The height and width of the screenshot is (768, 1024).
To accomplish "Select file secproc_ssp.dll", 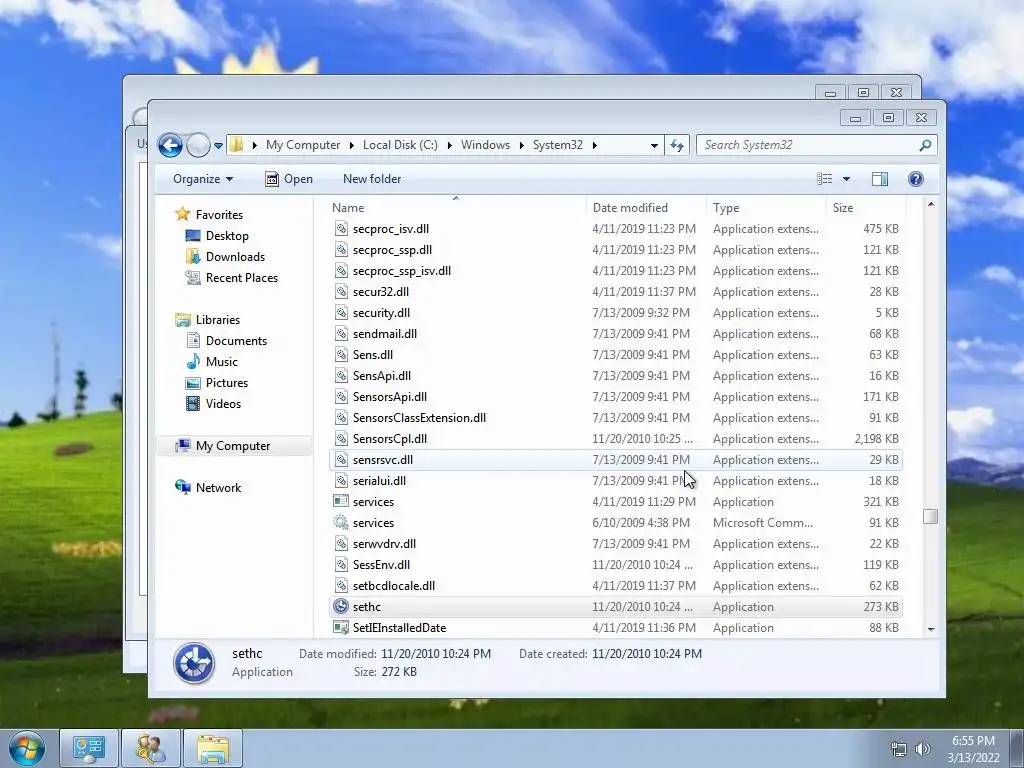I will [x=392, y=250].
